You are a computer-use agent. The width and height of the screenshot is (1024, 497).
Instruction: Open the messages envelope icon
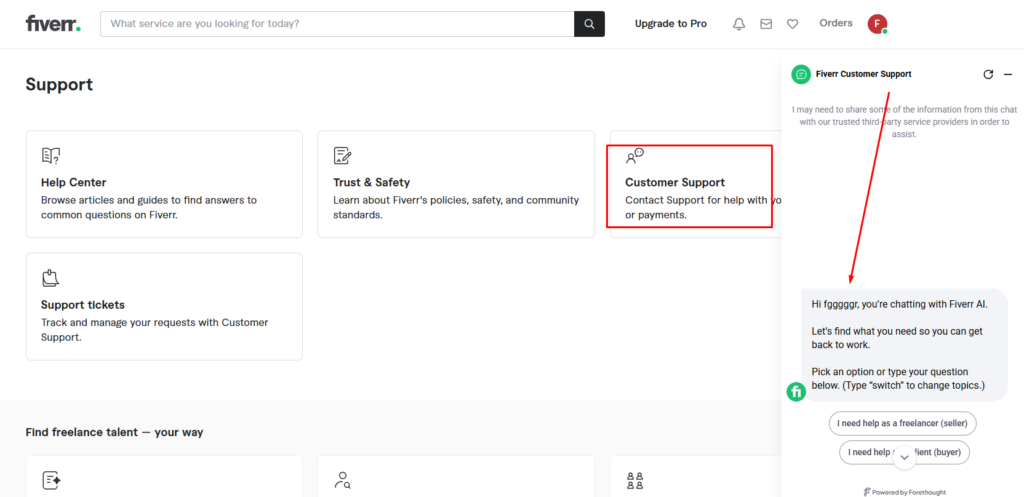765,24
